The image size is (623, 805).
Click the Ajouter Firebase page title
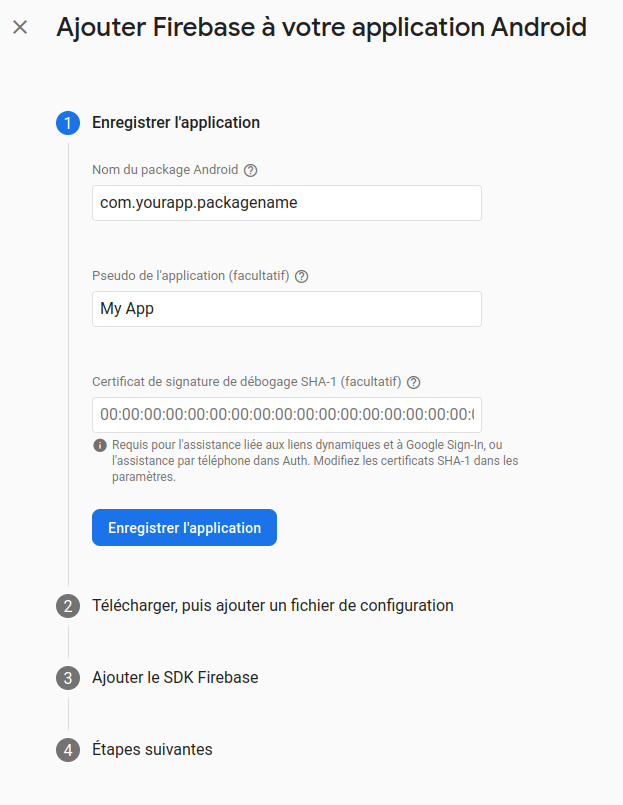321,27
